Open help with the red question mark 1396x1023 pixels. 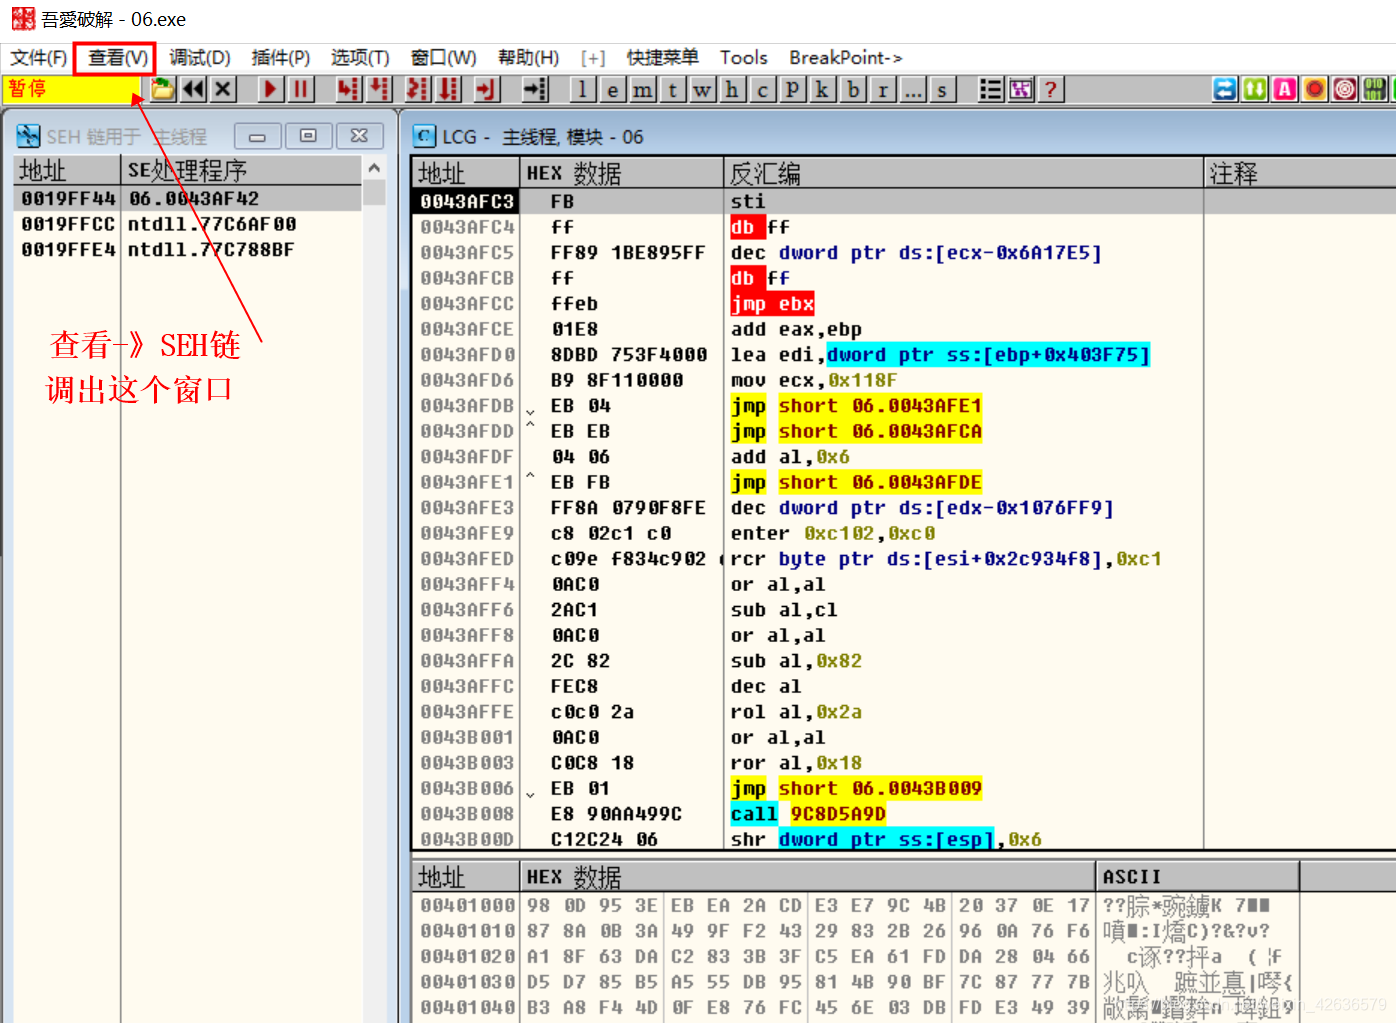click(x=1050, y=90)
